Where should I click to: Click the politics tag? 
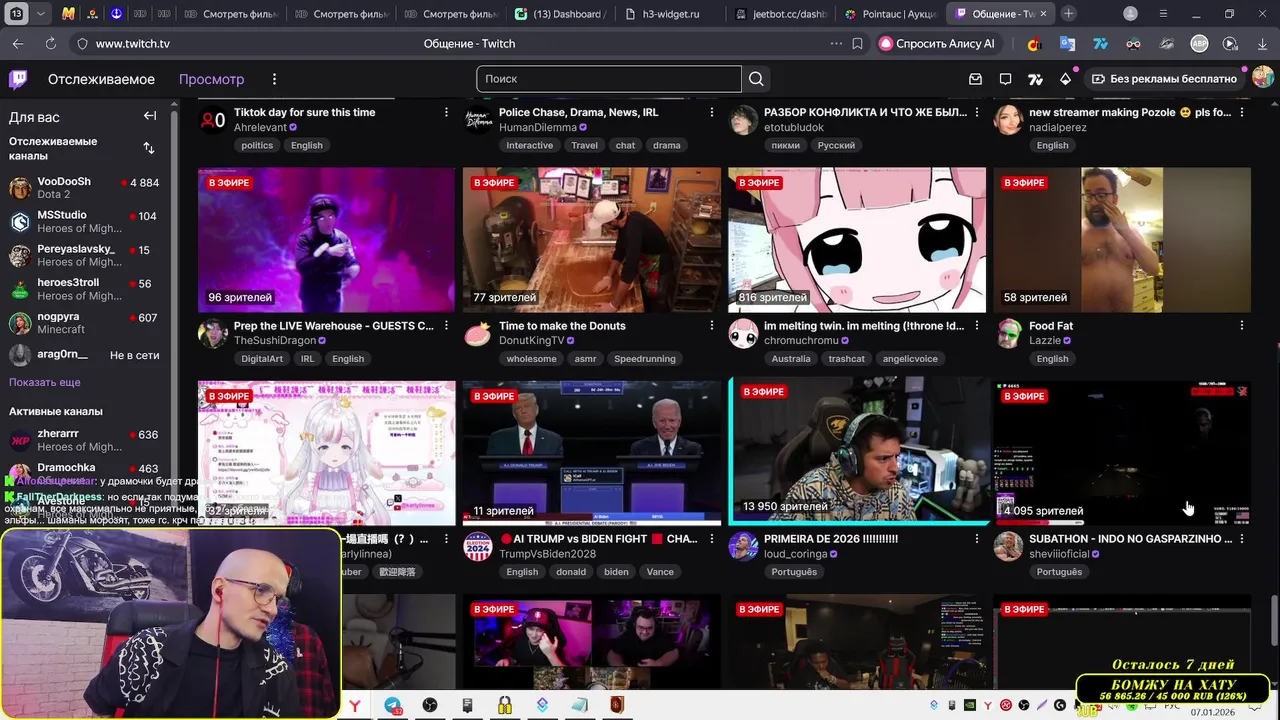(x=257, y=145)
